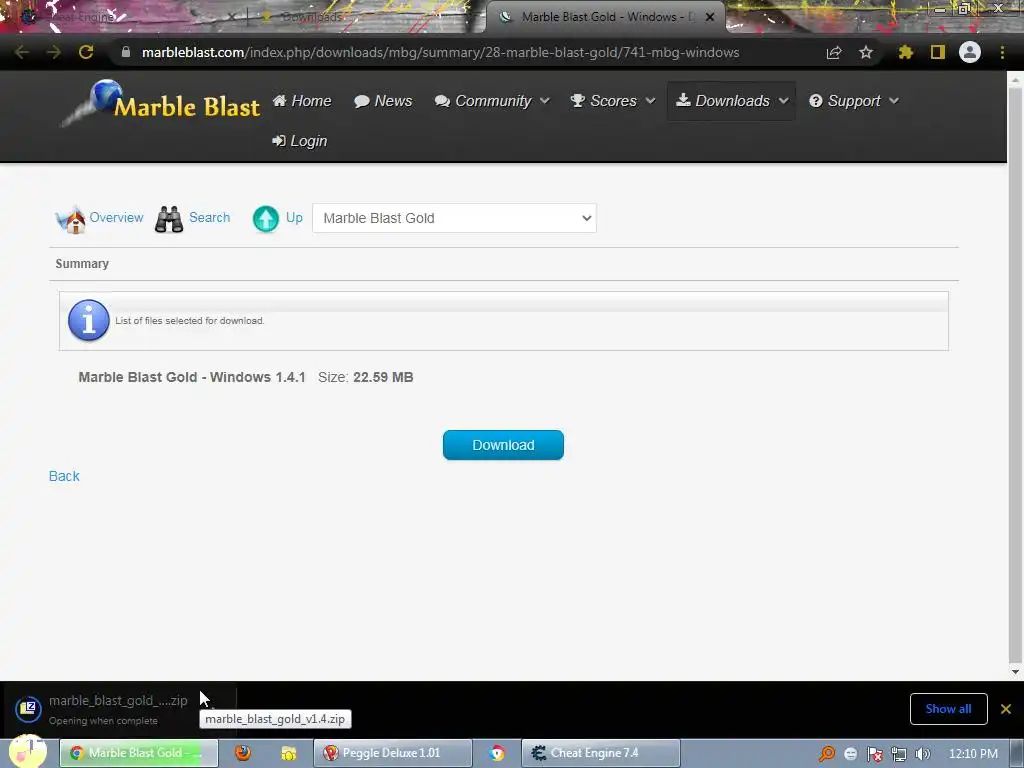Click 'Marble Blast Gold - Windows 1.4.1' text
Screen dimensions: 1024x768
(192, 377)
